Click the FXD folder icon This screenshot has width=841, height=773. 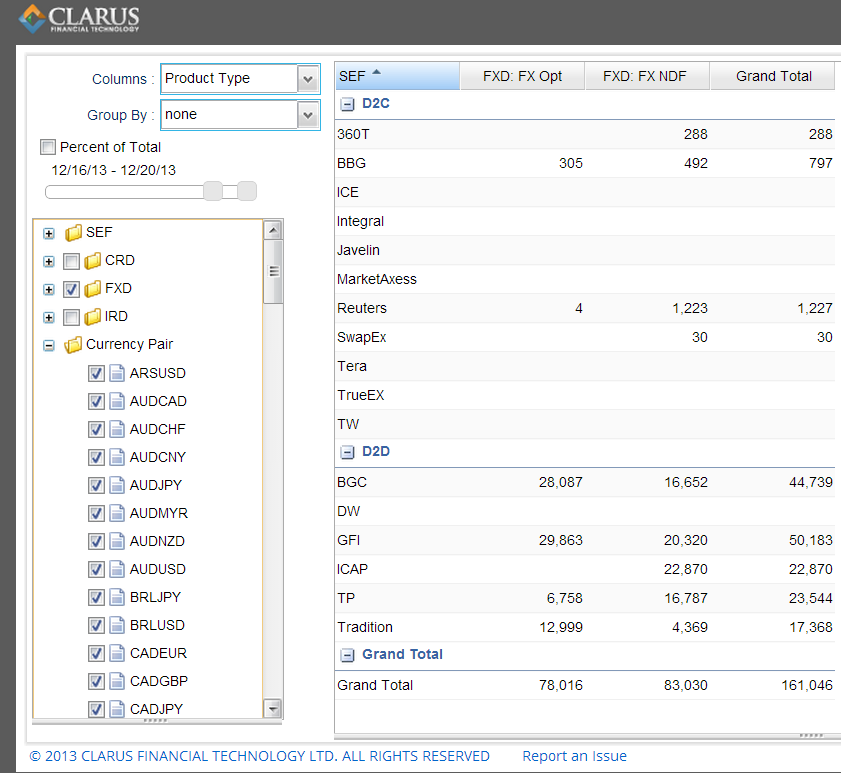click(x=93, y=289)
